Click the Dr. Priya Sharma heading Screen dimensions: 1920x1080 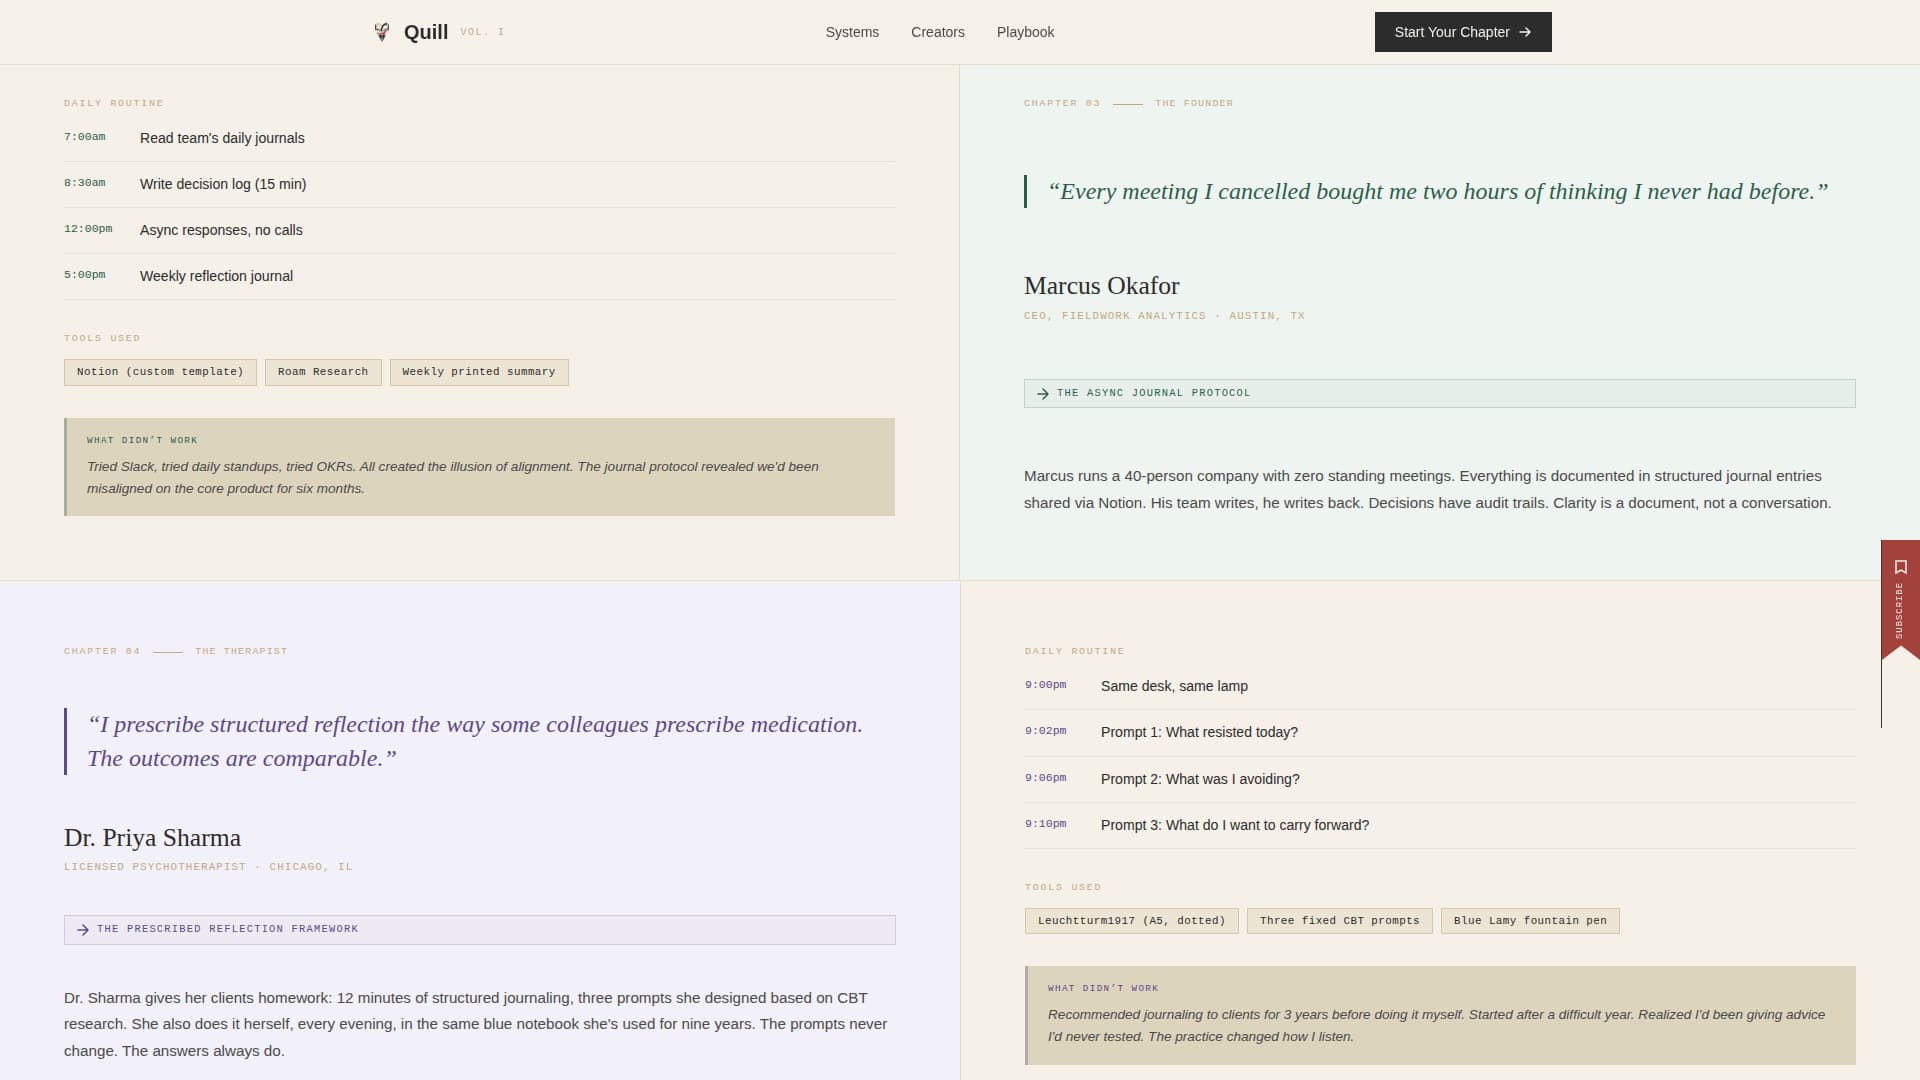pyautogui.click(x=152, y=838)
